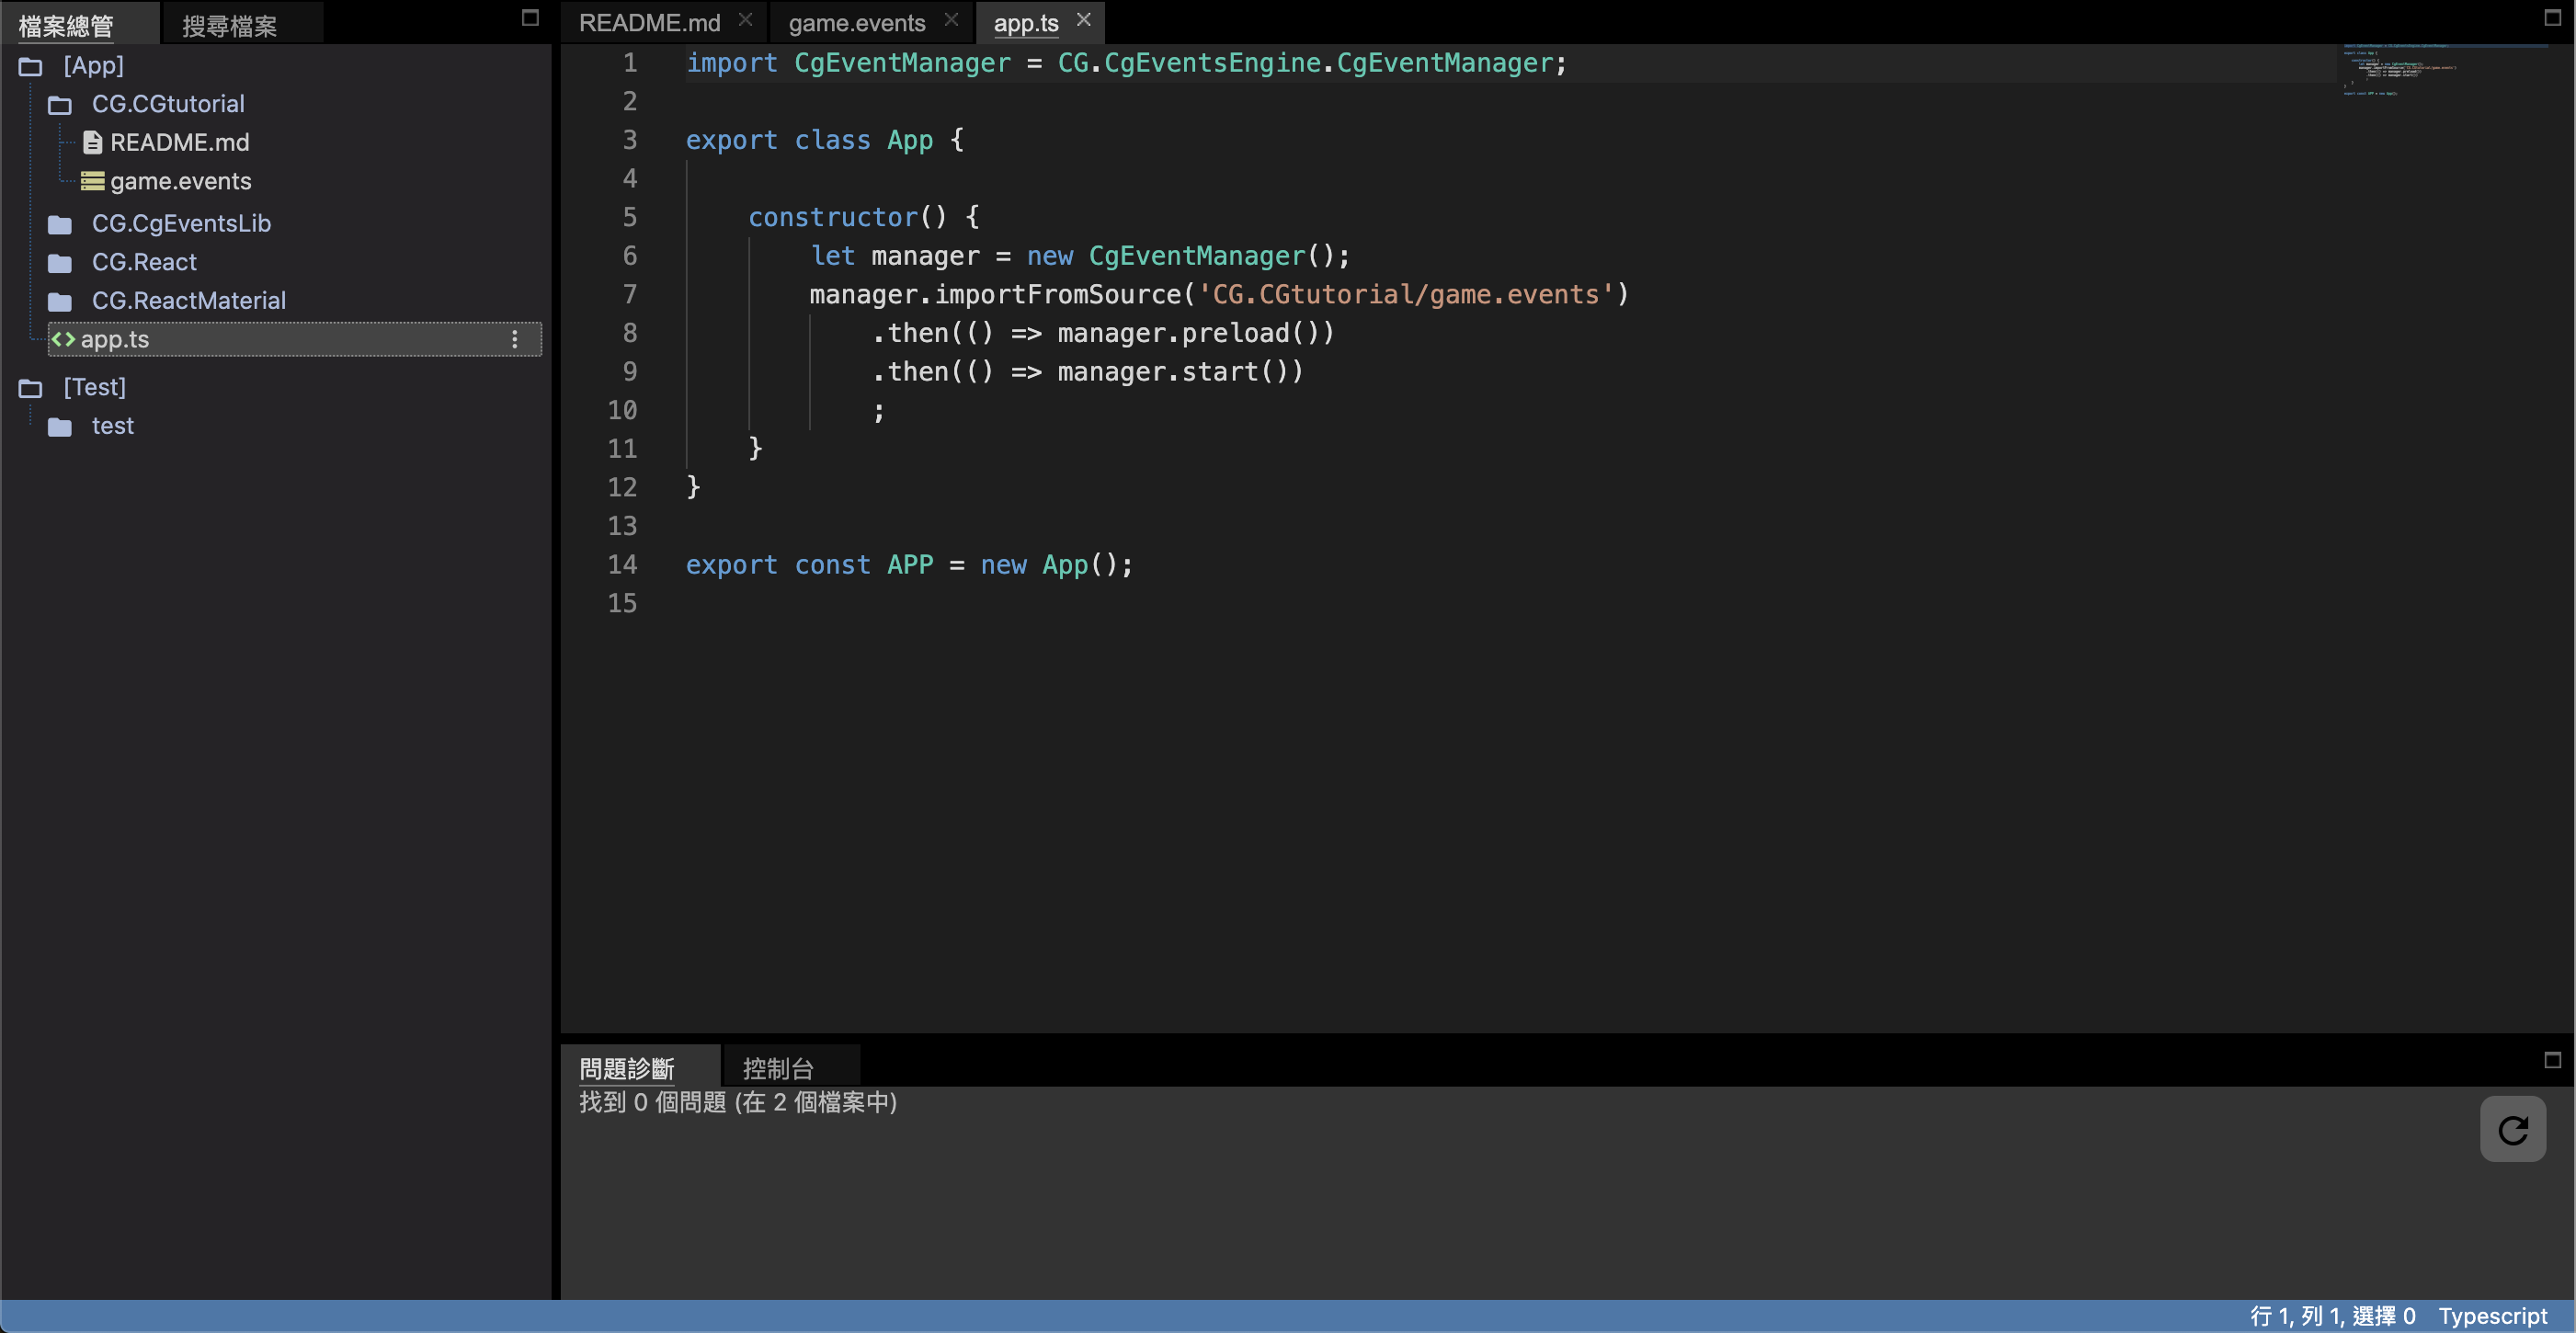2576x1333 pixels.
Task: Collapse the CG.CGtutorial folder
Action: 60,105
